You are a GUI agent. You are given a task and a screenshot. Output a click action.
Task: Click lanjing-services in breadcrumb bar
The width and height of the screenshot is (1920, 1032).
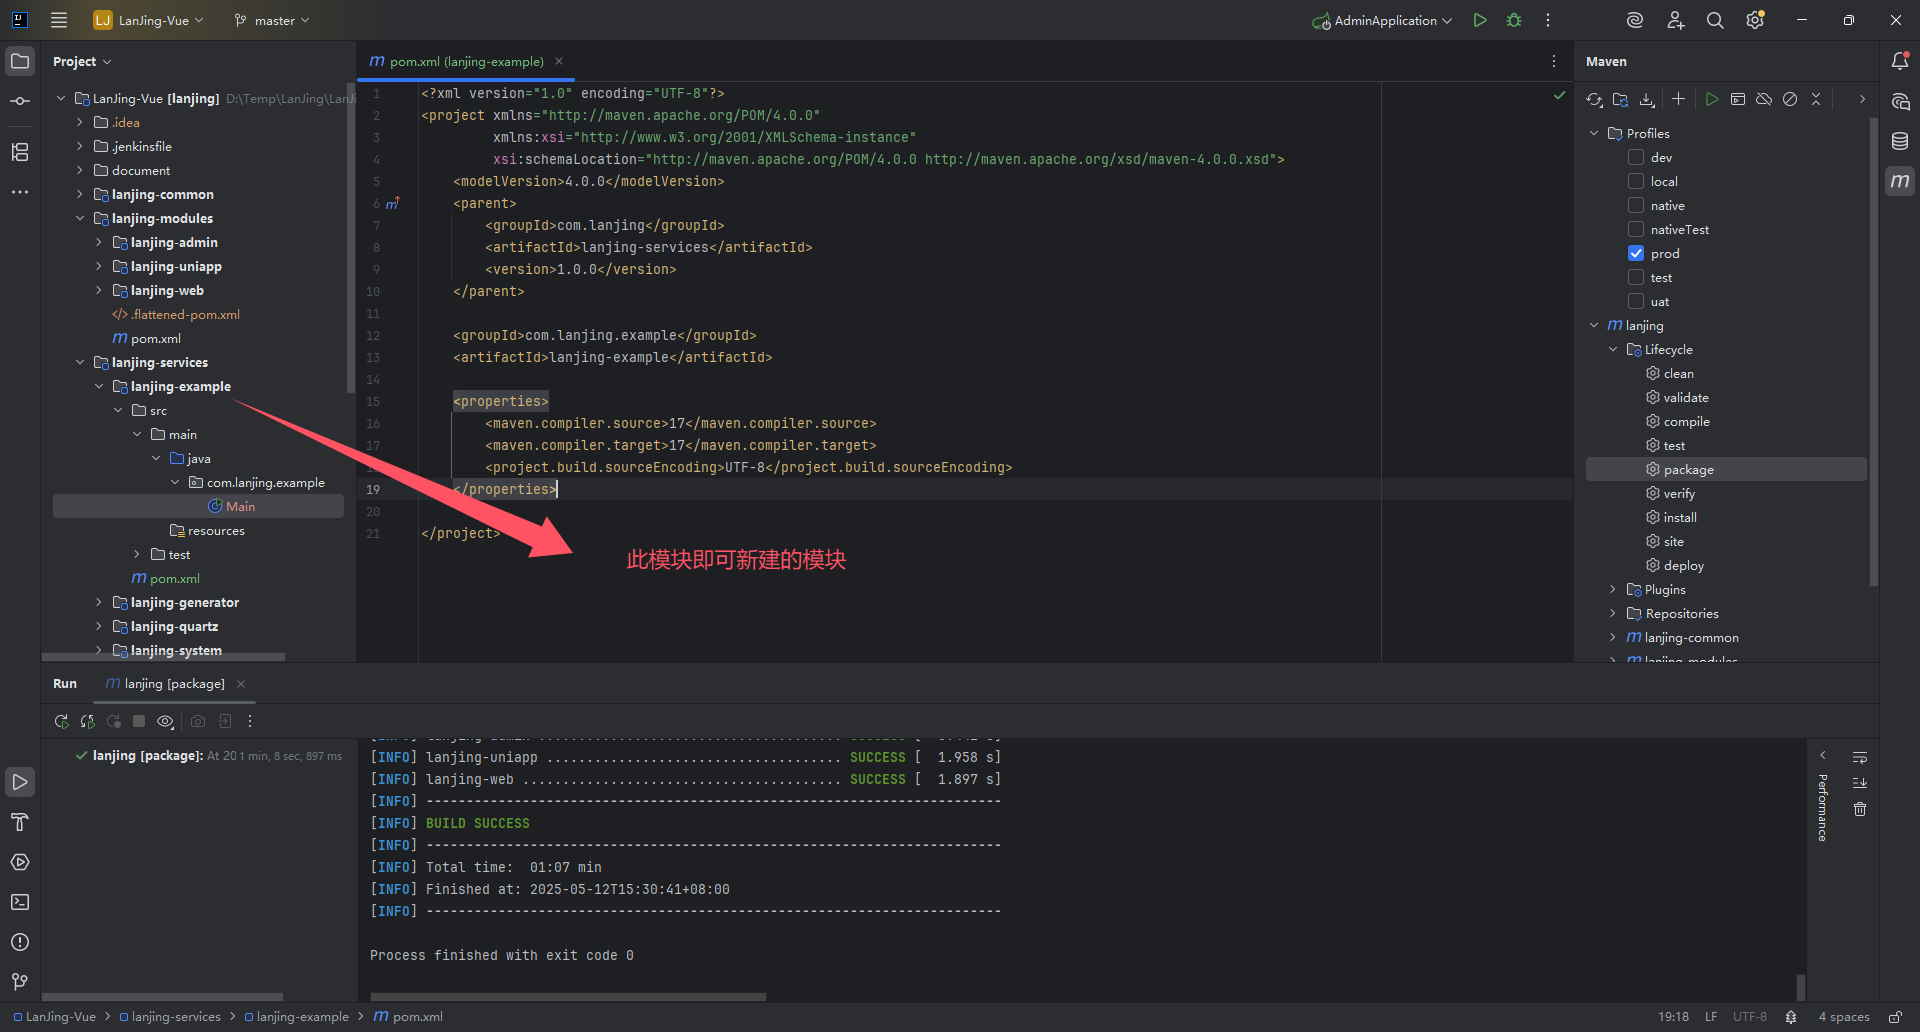tap(170, 1017)
